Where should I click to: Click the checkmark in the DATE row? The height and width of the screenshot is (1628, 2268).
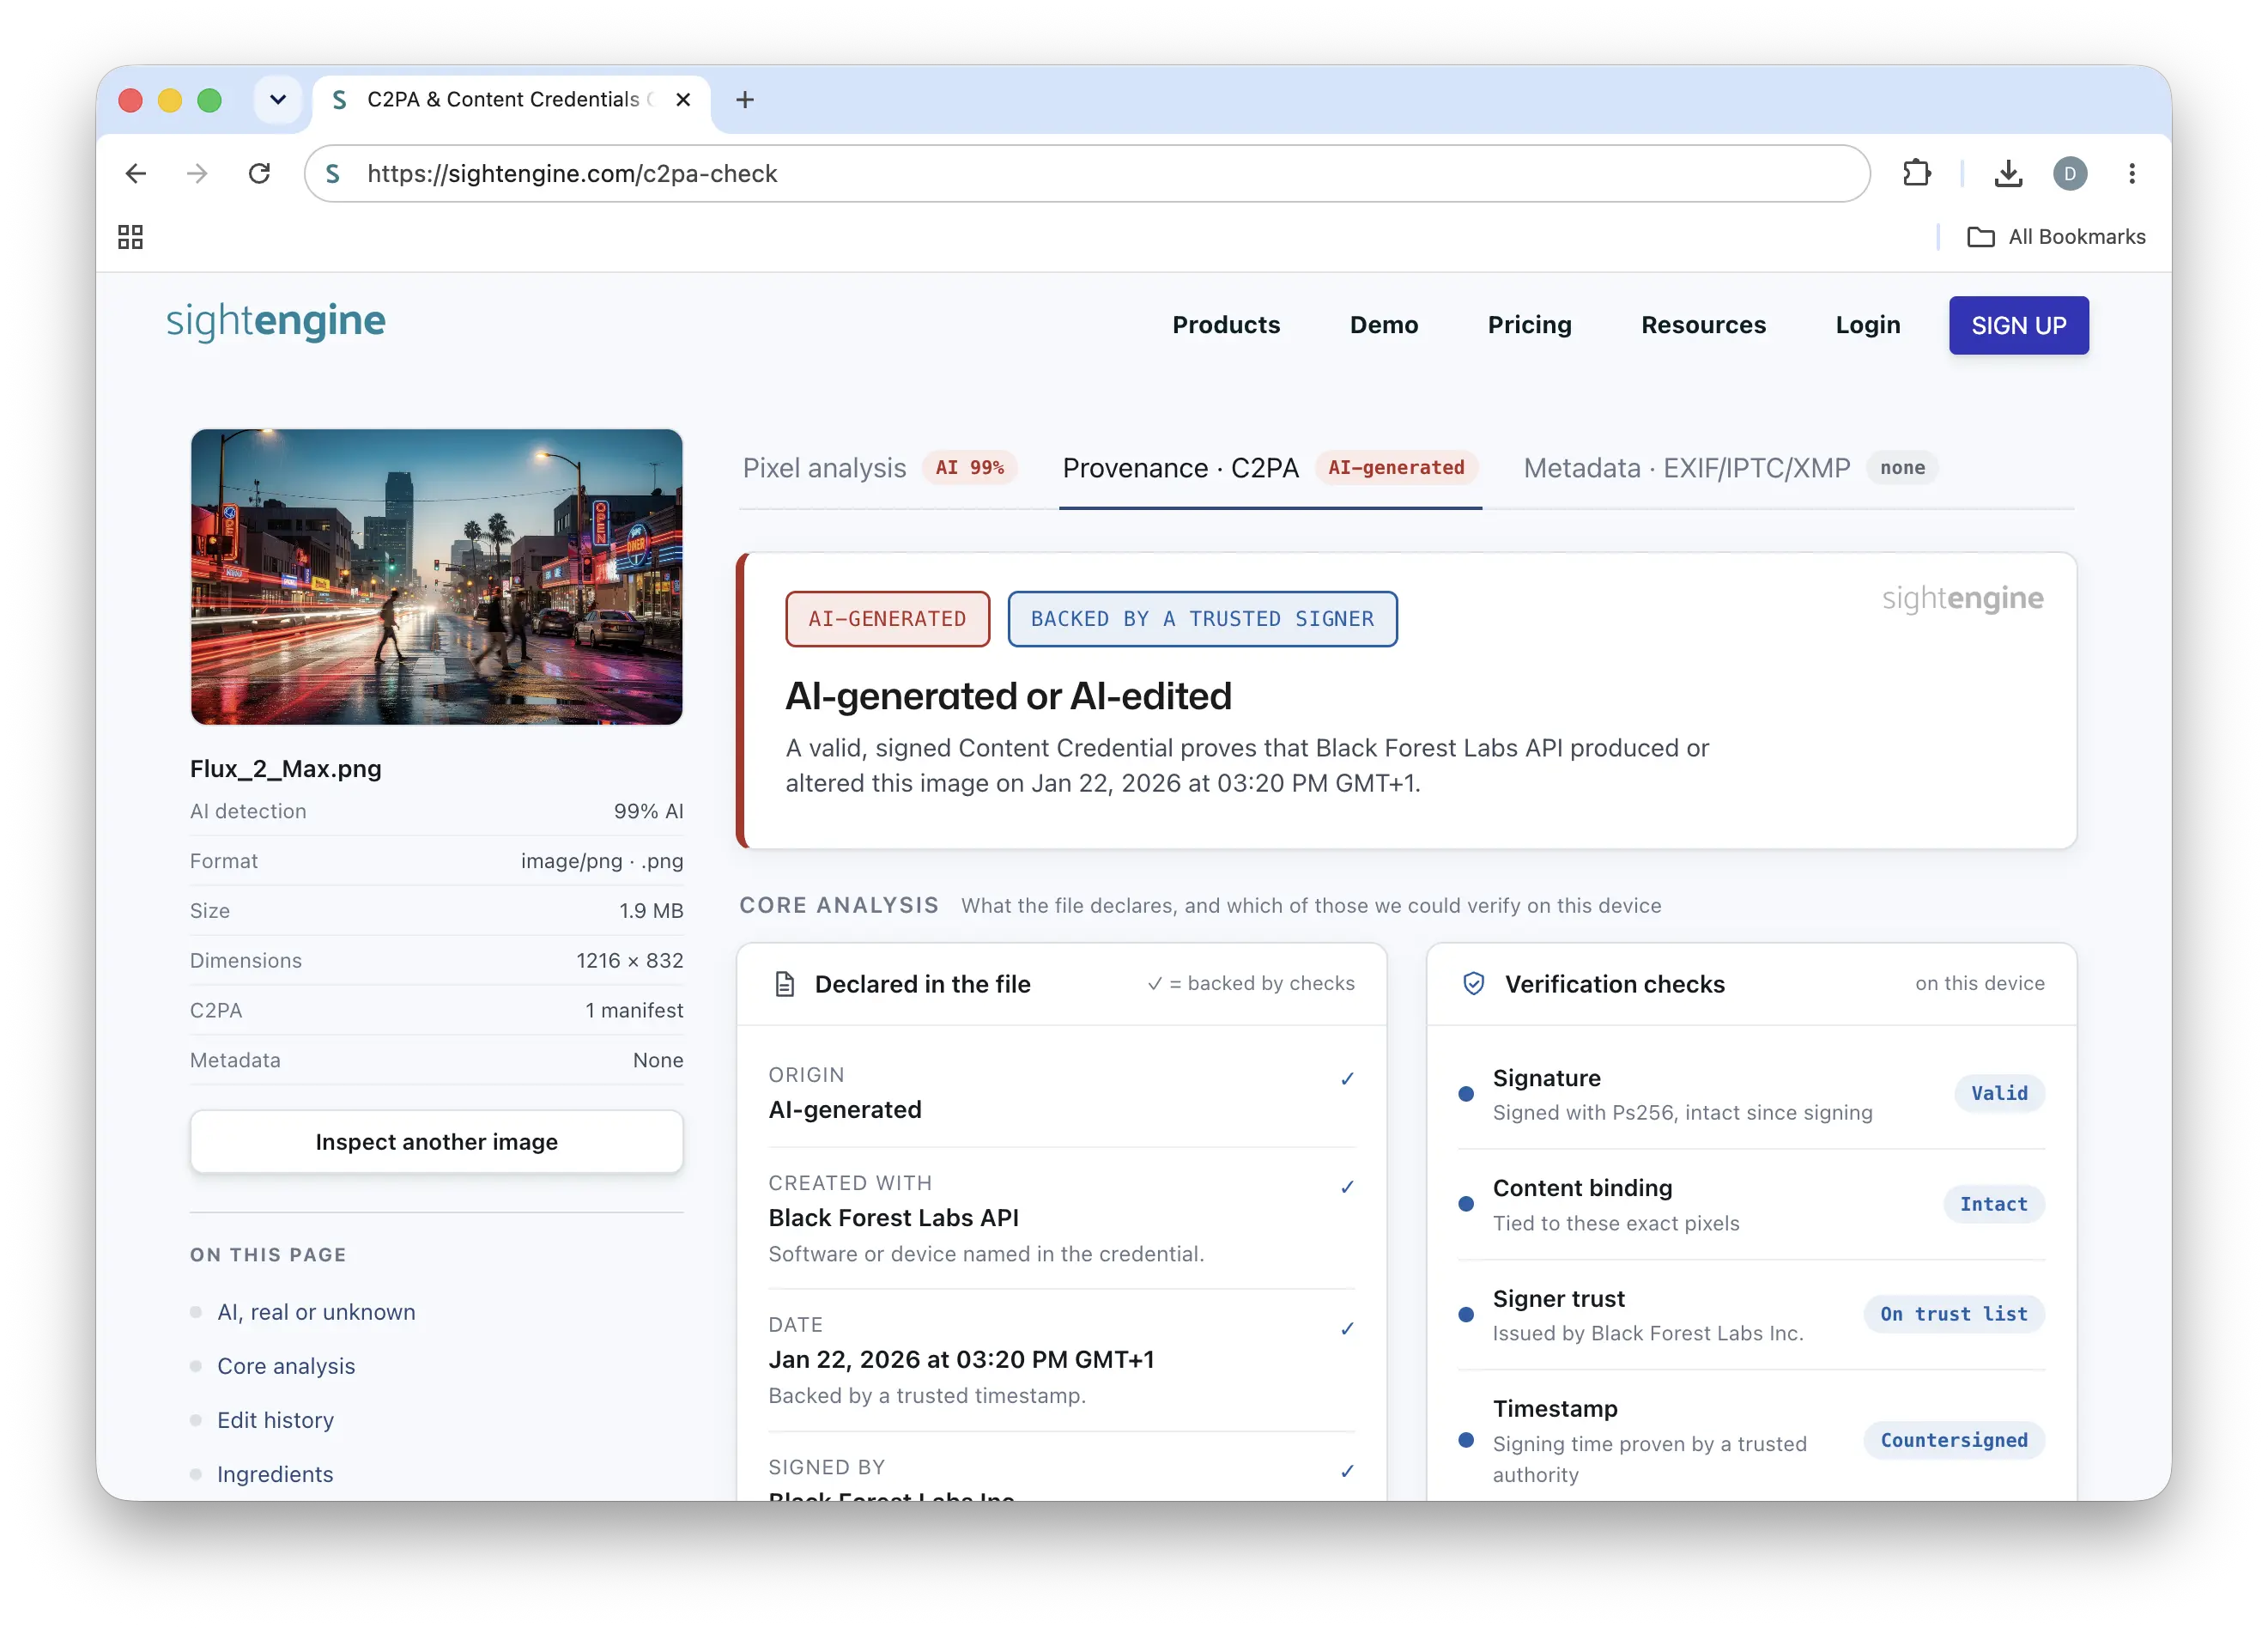pyautogui.click(x=1347, y=1328)
